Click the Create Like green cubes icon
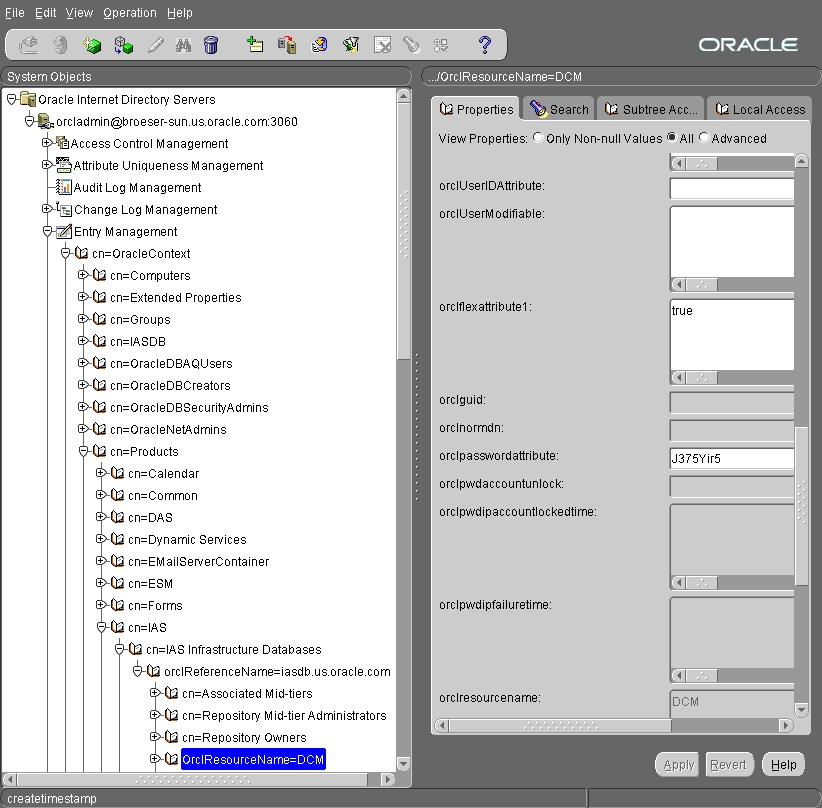Viewport: 822px width, 808px height. tap(124, 45)
